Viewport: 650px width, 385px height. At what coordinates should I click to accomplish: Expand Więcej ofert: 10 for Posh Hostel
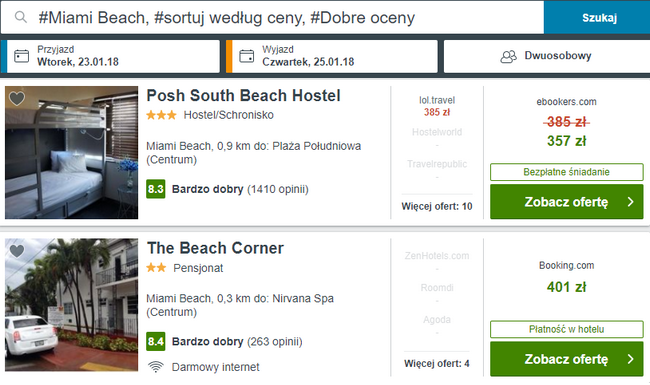pyautogui.click(x=437, y=206)
